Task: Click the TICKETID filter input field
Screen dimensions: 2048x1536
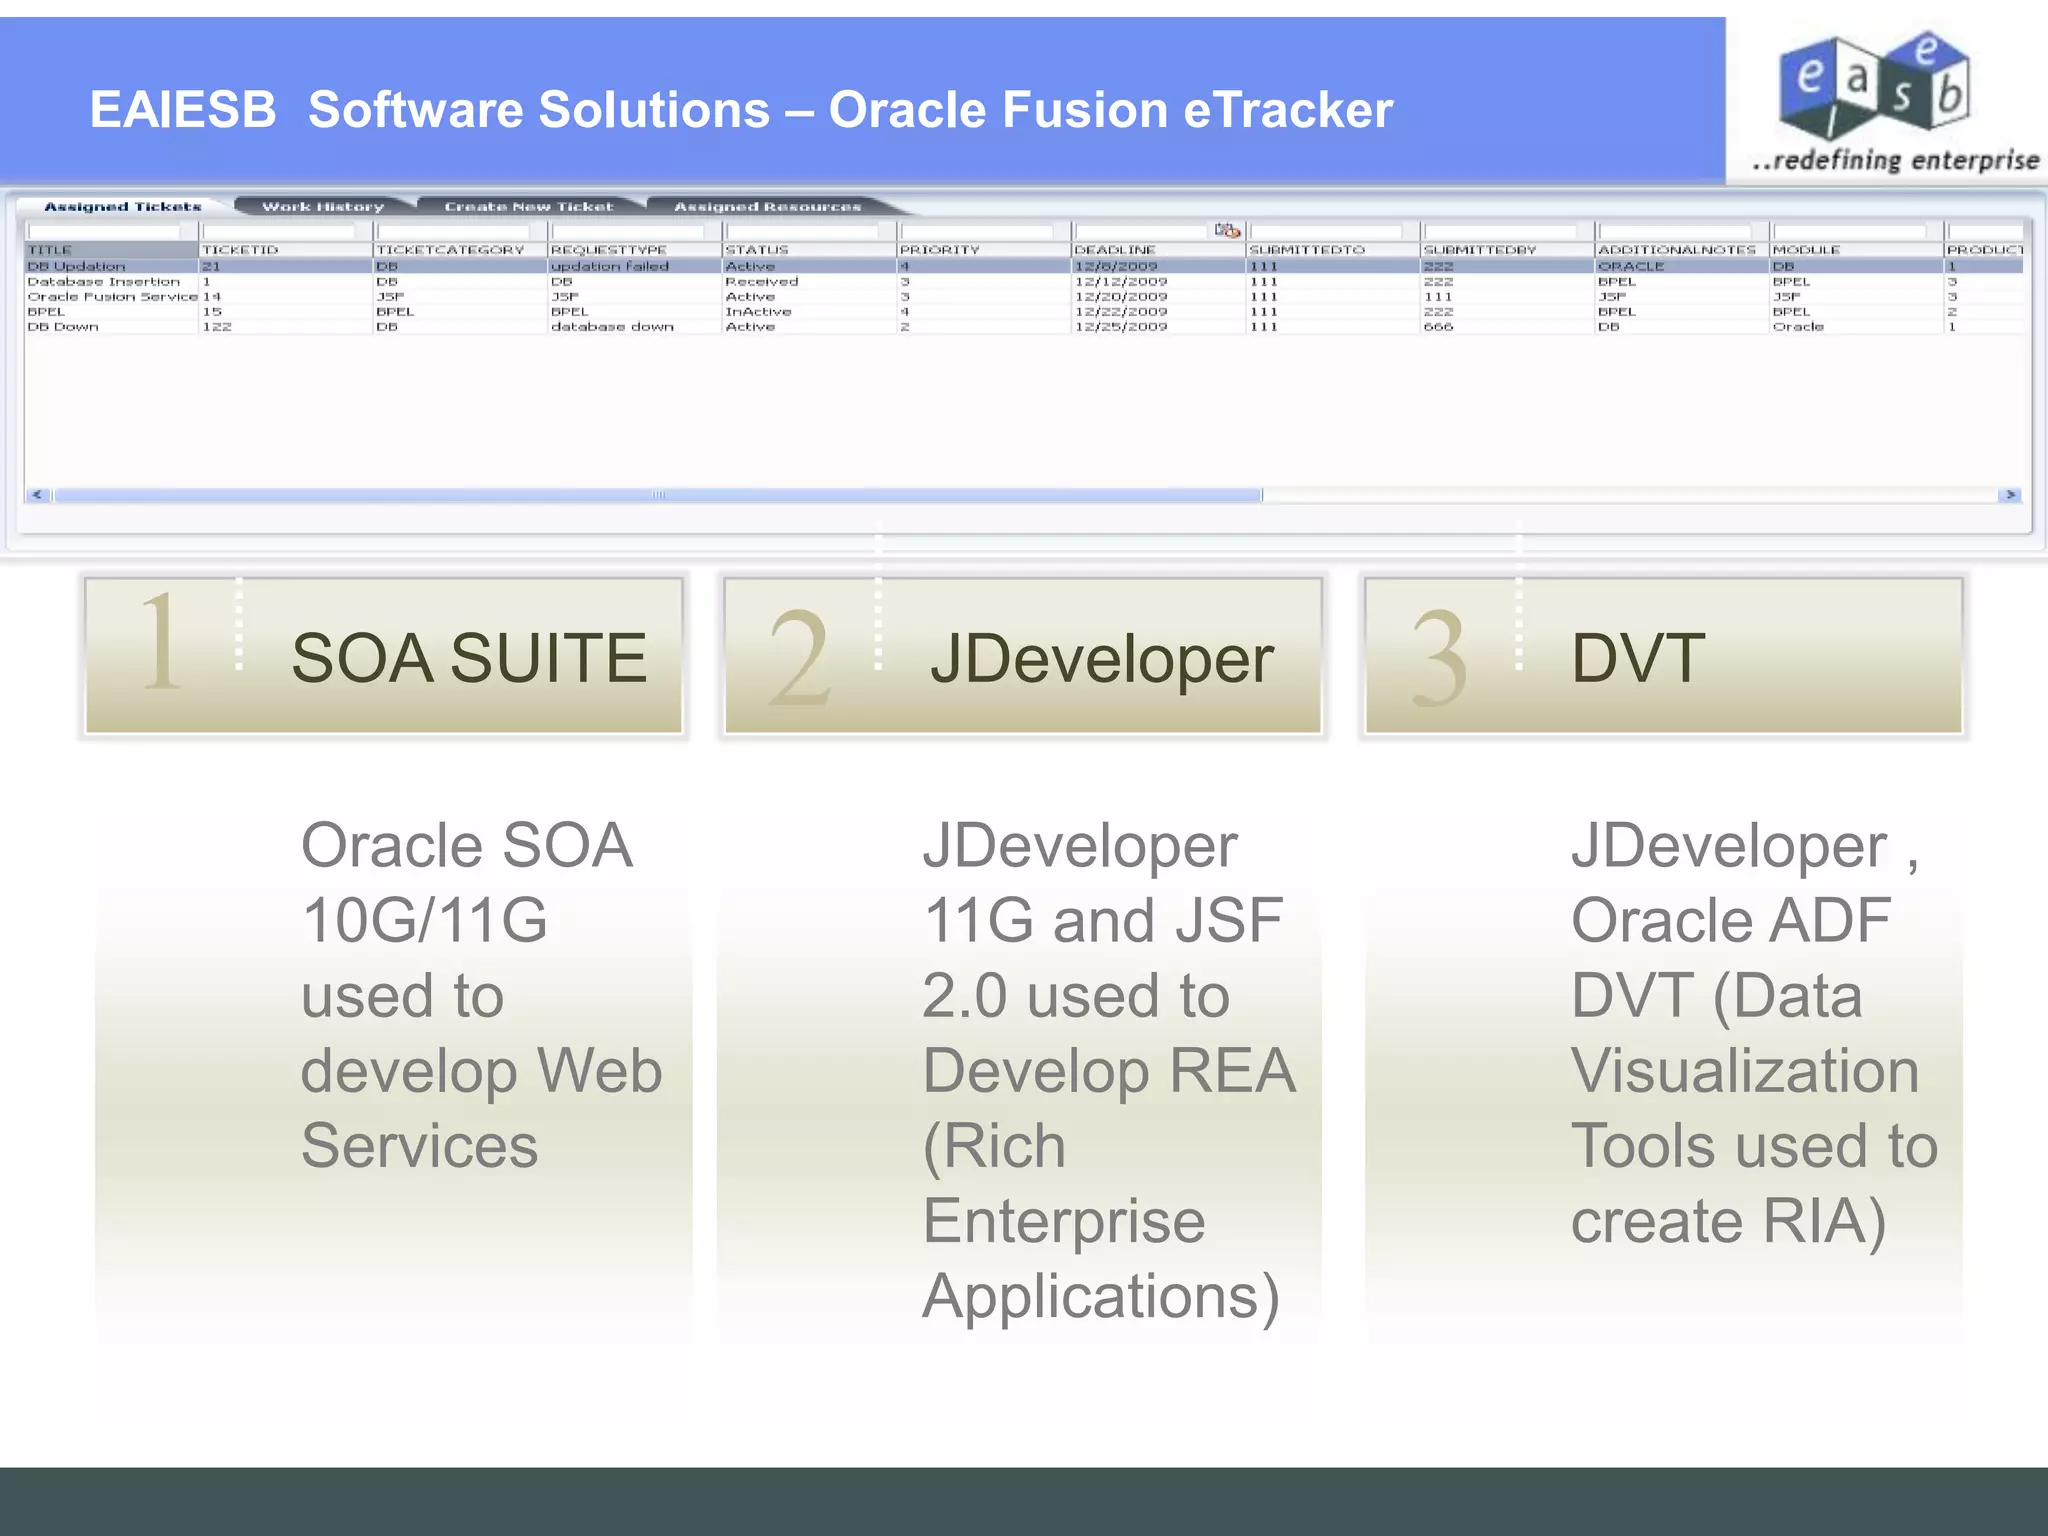Action: click(279, 231)
